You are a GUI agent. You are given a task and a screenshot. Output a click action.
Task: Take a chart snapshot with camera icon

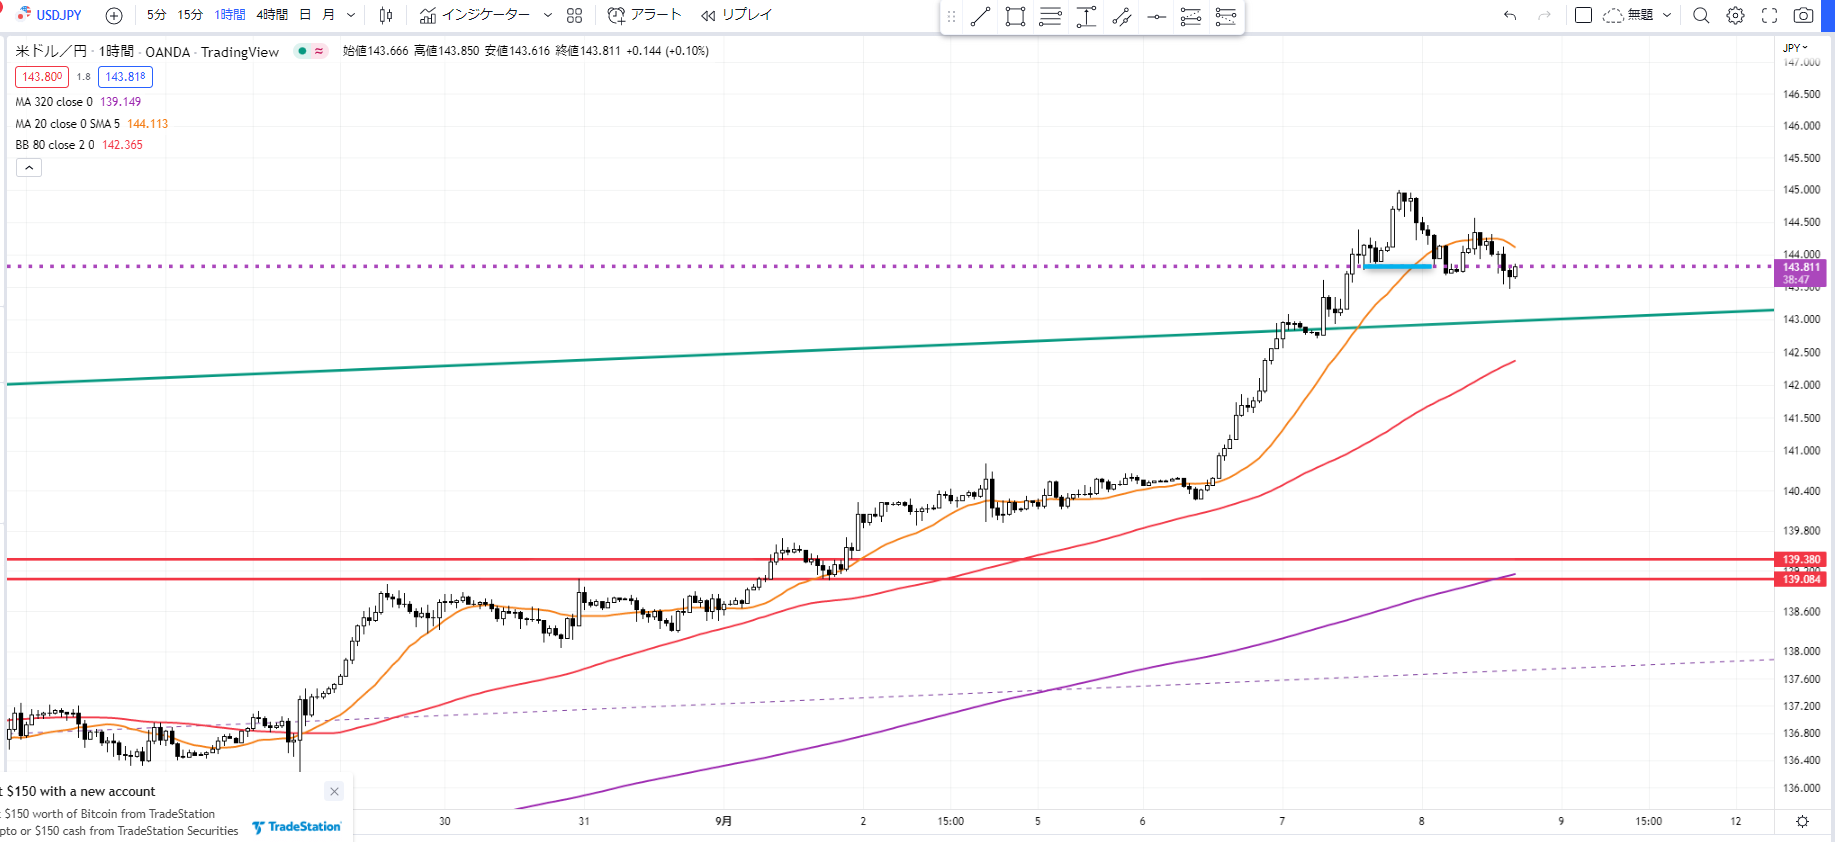pos(1803,15)
